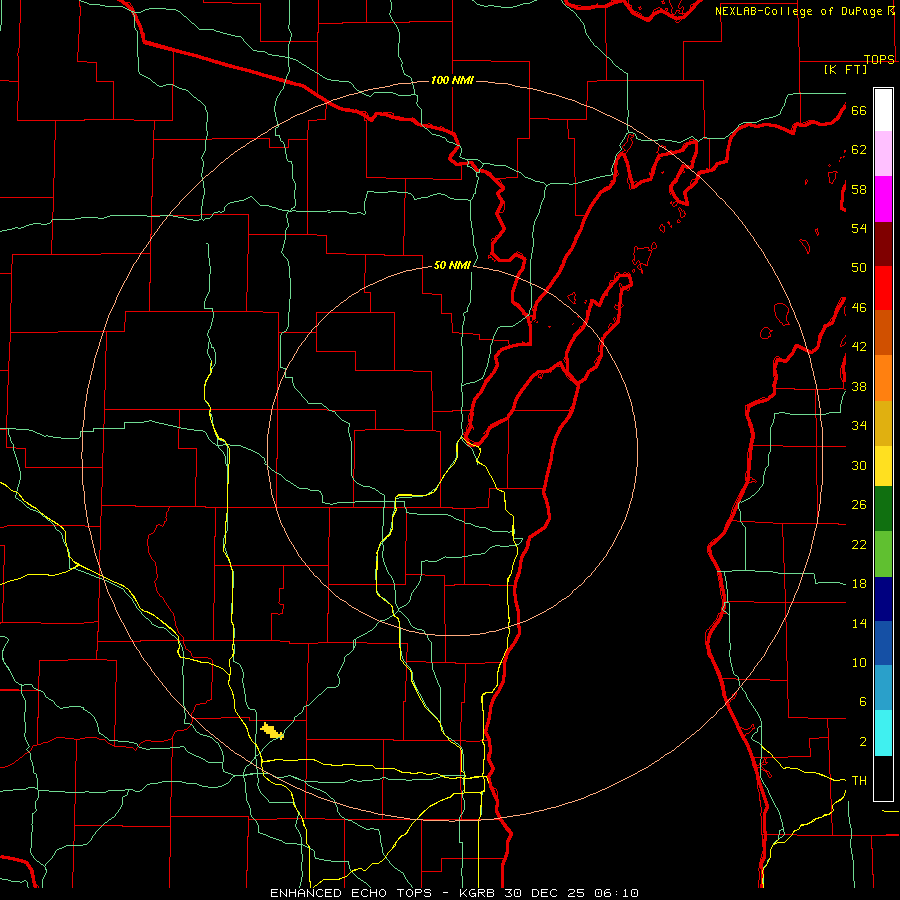Click the '100 NMI' range ring label
The height and width of the screenshot is (900, 900).
pyautogui.click(x=452, y=80)
